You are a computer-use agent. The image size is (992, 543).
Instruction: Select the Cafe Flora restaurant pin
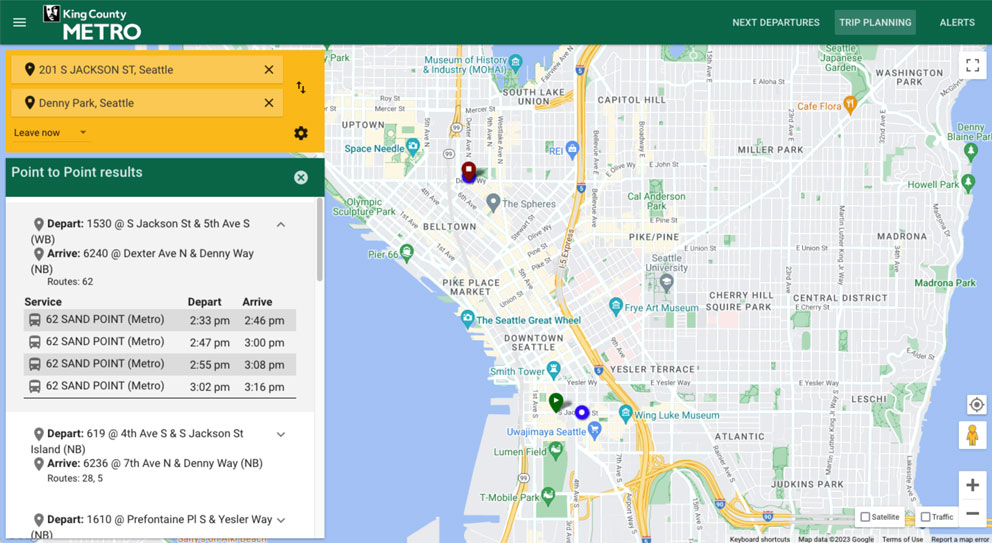(850, 104)
